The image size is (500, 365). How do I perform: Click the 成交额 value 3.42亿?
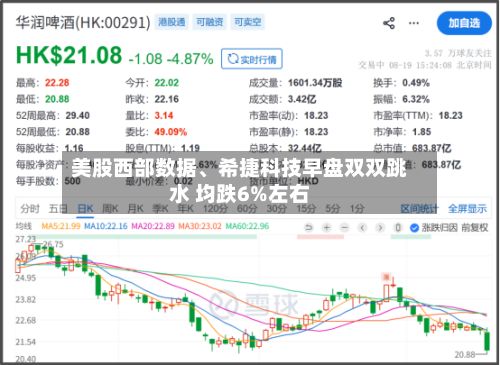[x=302, y=99]
